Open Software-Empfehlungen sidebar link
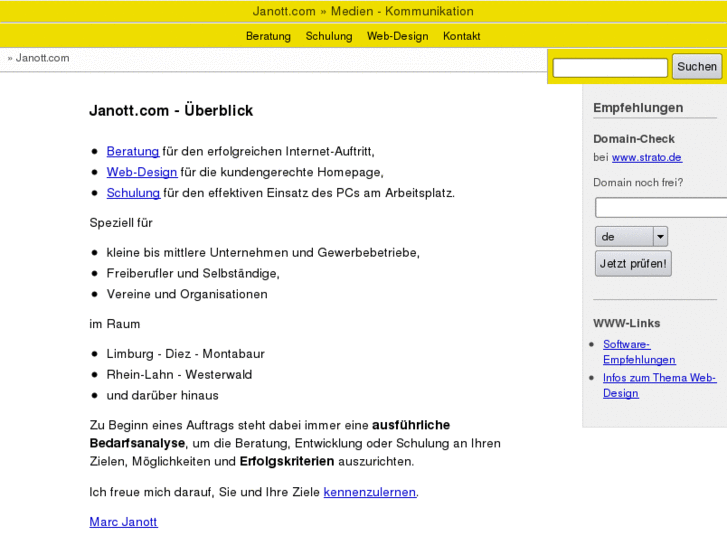 pyautogui.click(x=639, y=352)
